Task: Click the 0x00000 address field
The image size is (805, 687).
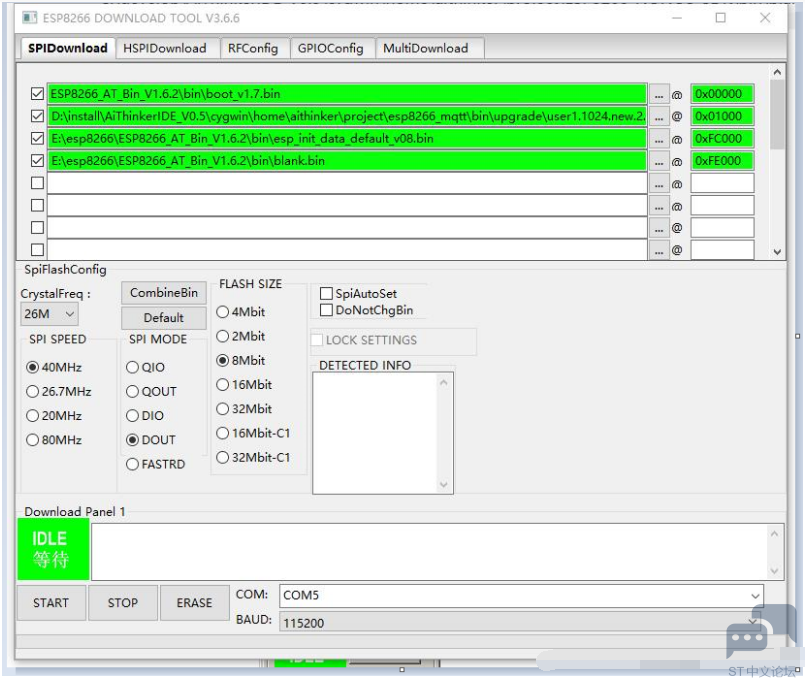Action: pyautogui.click(x=722, y=94)
